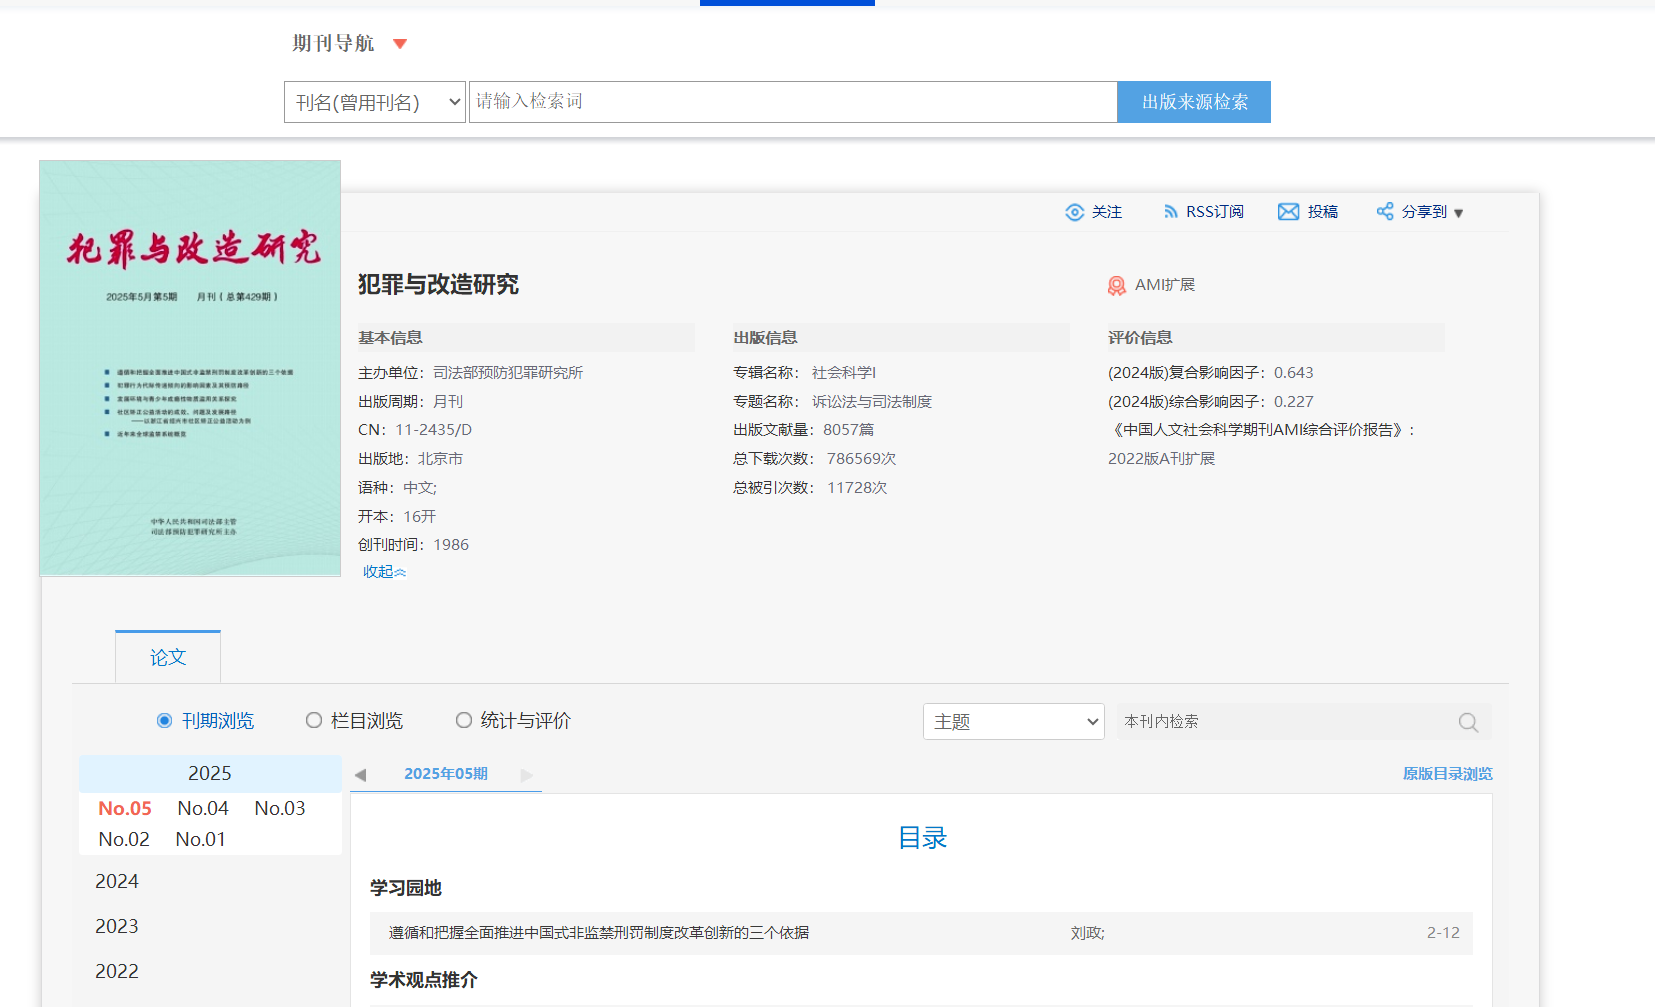1655x1007 pixels.
Task: Click the red triangle beside 期刊导航
Action: pyautogui.click(x=400, y=44)
